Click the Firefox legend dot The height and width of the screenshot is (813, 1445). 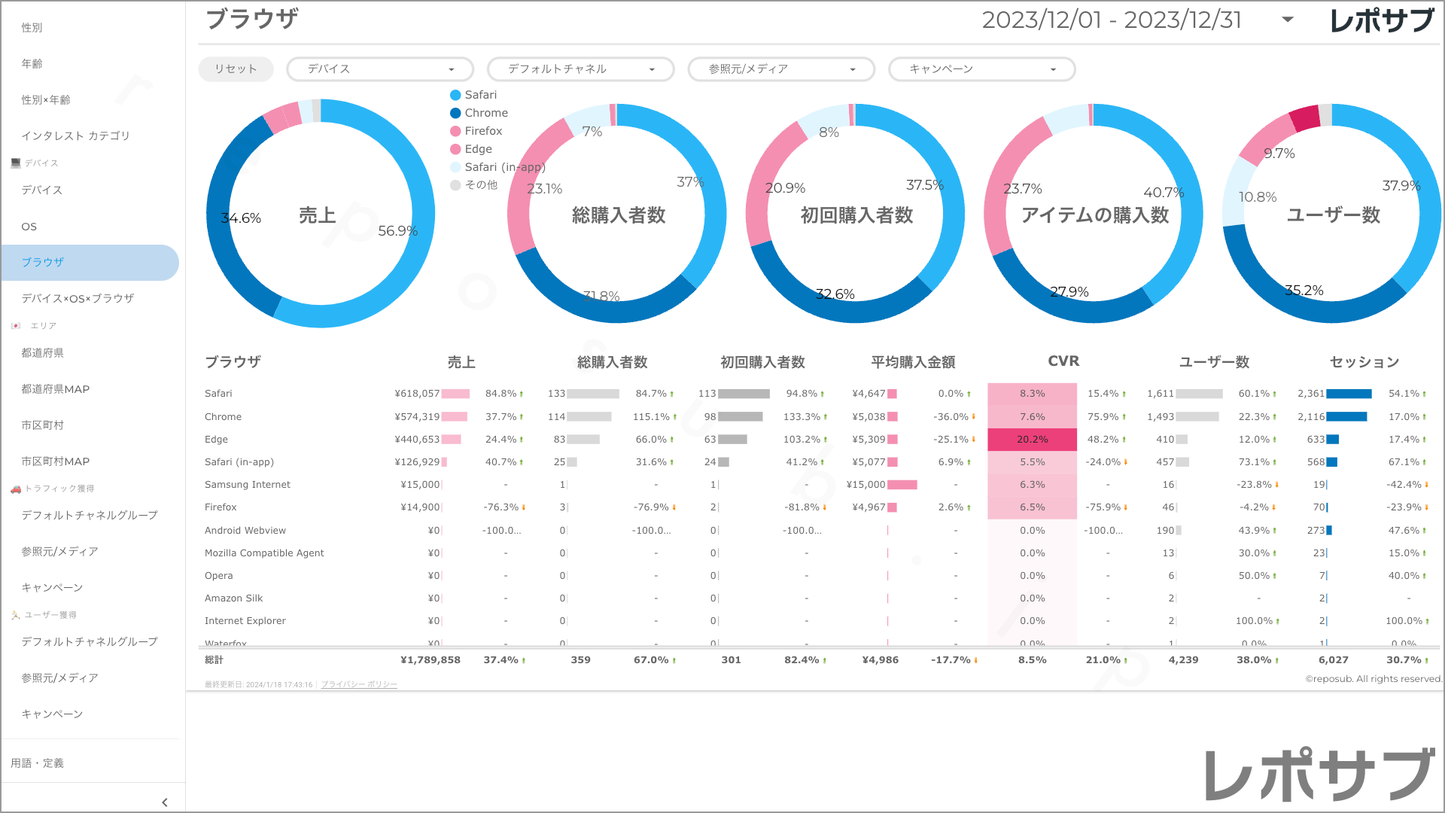(456, 131)
